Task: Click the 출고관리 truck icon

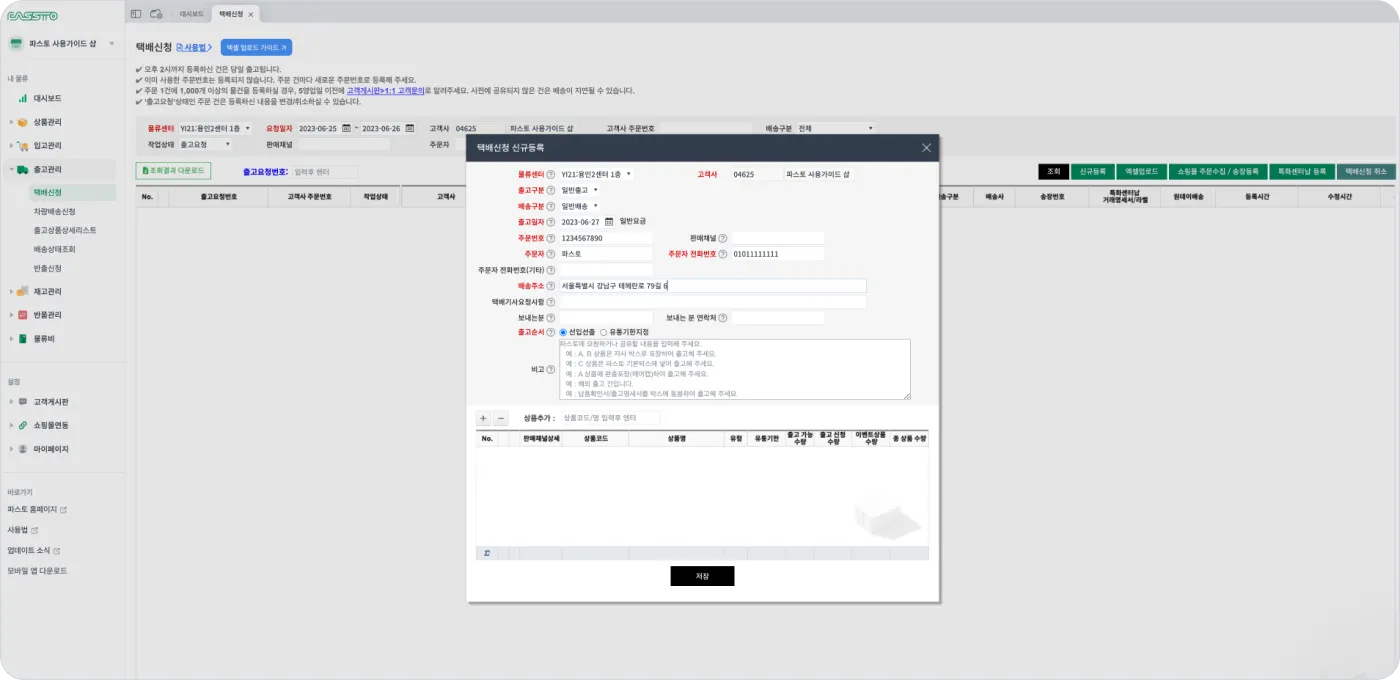Action: (x=22, y=170)
